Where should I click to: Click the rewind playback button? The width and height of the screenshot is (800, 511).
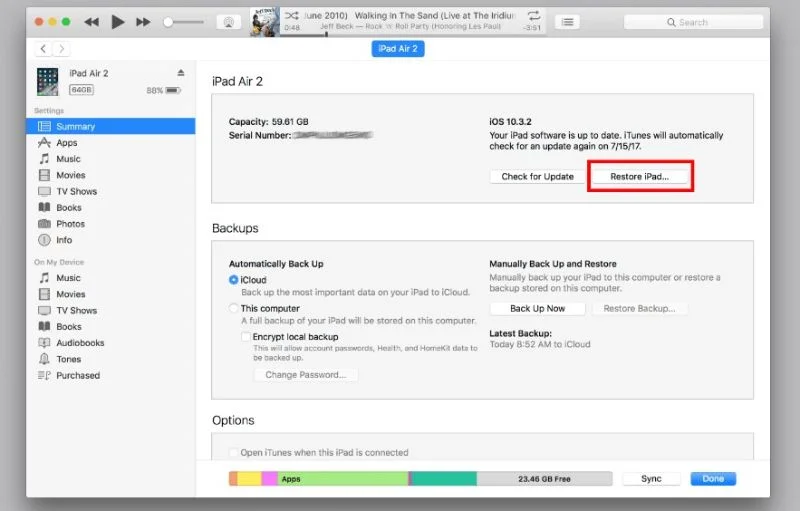(x=92, y=22)
